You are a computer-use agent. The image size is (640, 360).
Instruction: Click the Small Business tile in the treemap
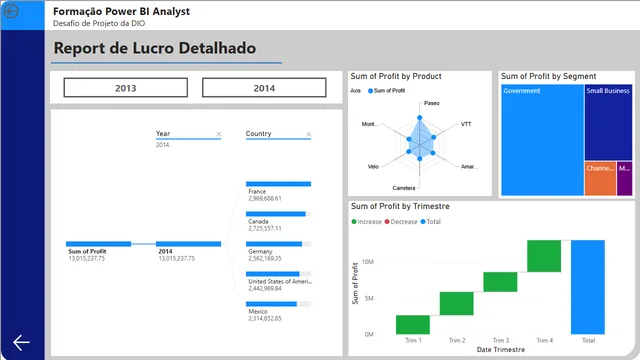609,122
